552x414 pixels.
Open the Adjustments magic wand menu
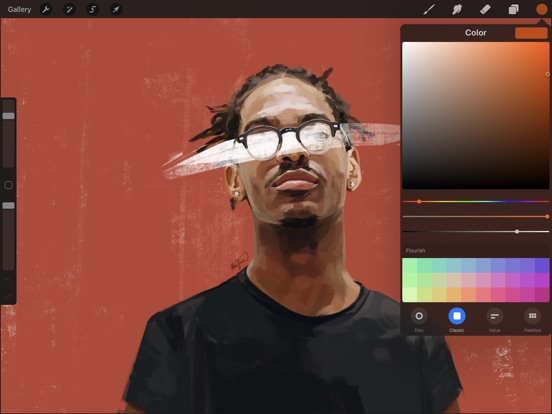[69, 10]
